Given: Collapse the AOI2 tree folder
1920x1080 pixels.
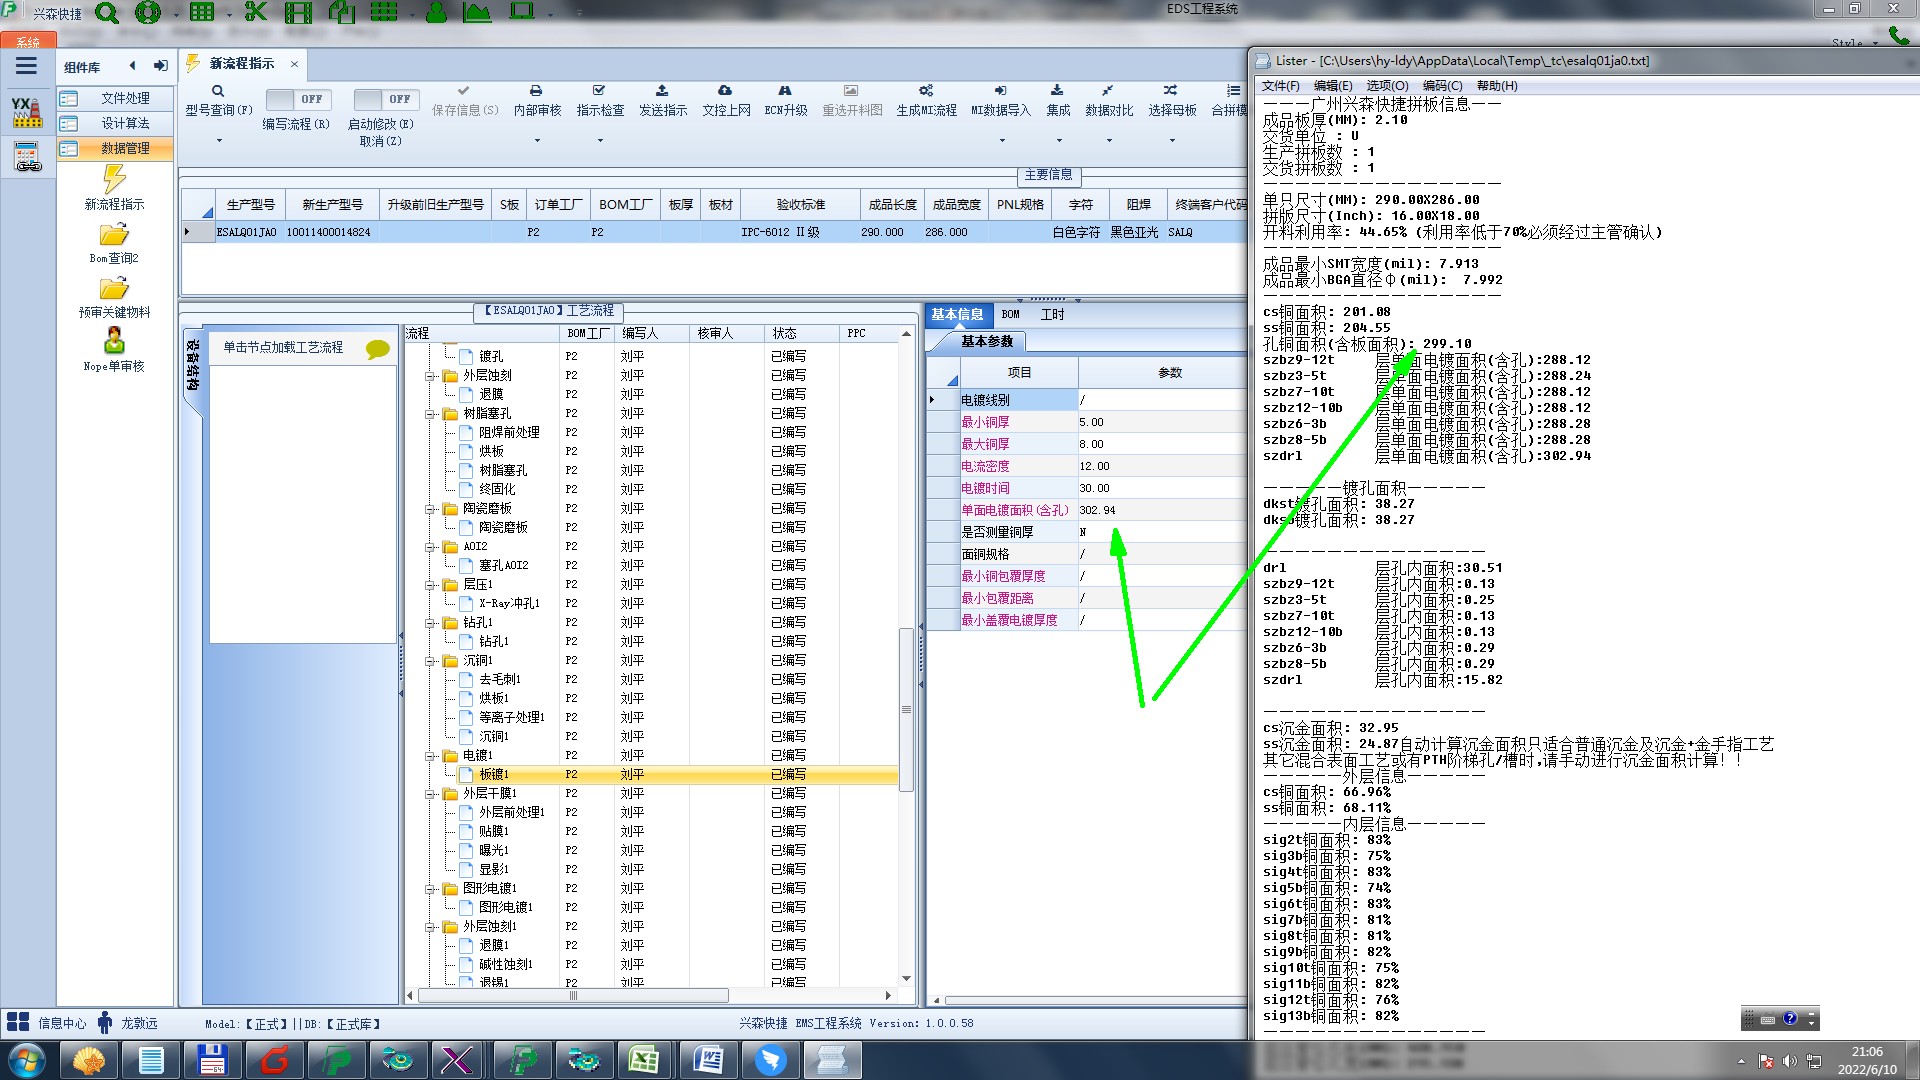Looking at the screenshot, I should (x=430, y=547).
